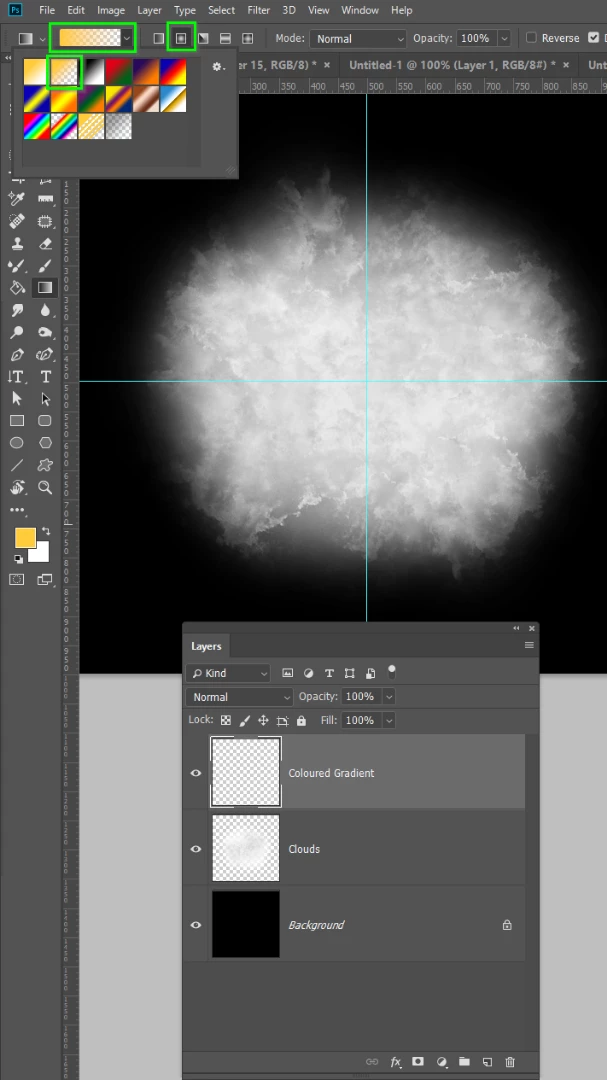Select the Paint Bucket tool
This screenshot has width=607, height=1080.
click(17, 288)
